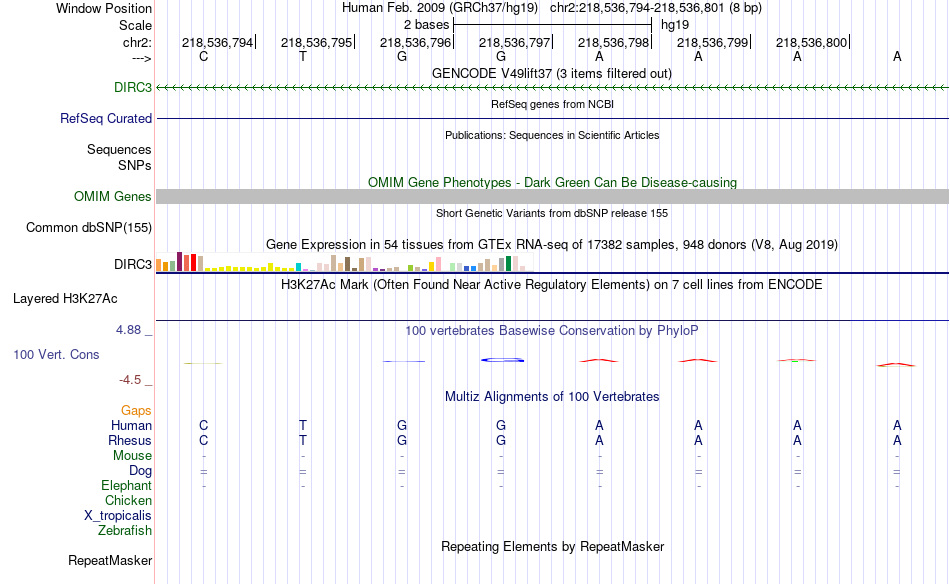
Task: Click base C in the top sequence row
Action: tap(204, 56)
